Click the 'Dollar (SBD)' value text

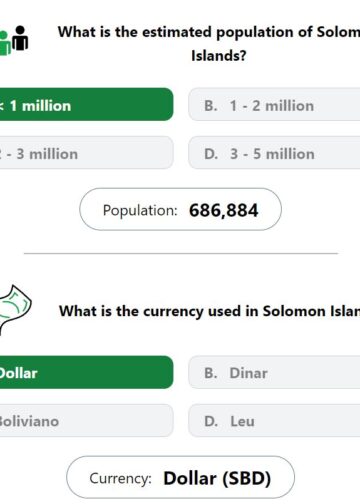click(x=217, y=478)
